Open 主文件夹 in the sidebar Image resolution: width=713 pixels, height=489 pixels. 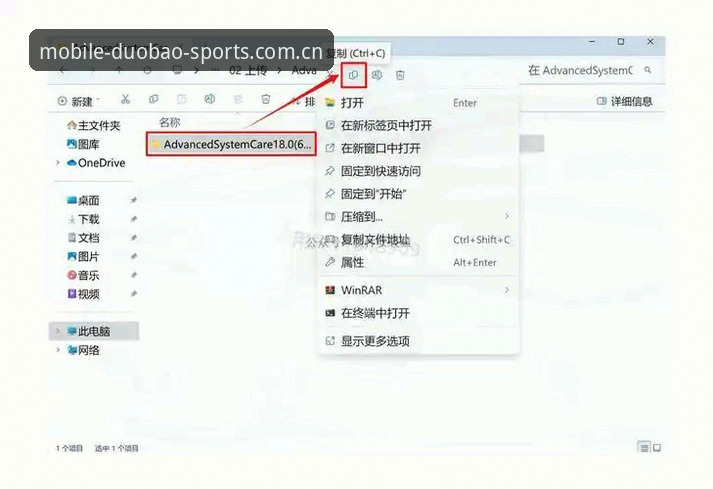point(94,125)
